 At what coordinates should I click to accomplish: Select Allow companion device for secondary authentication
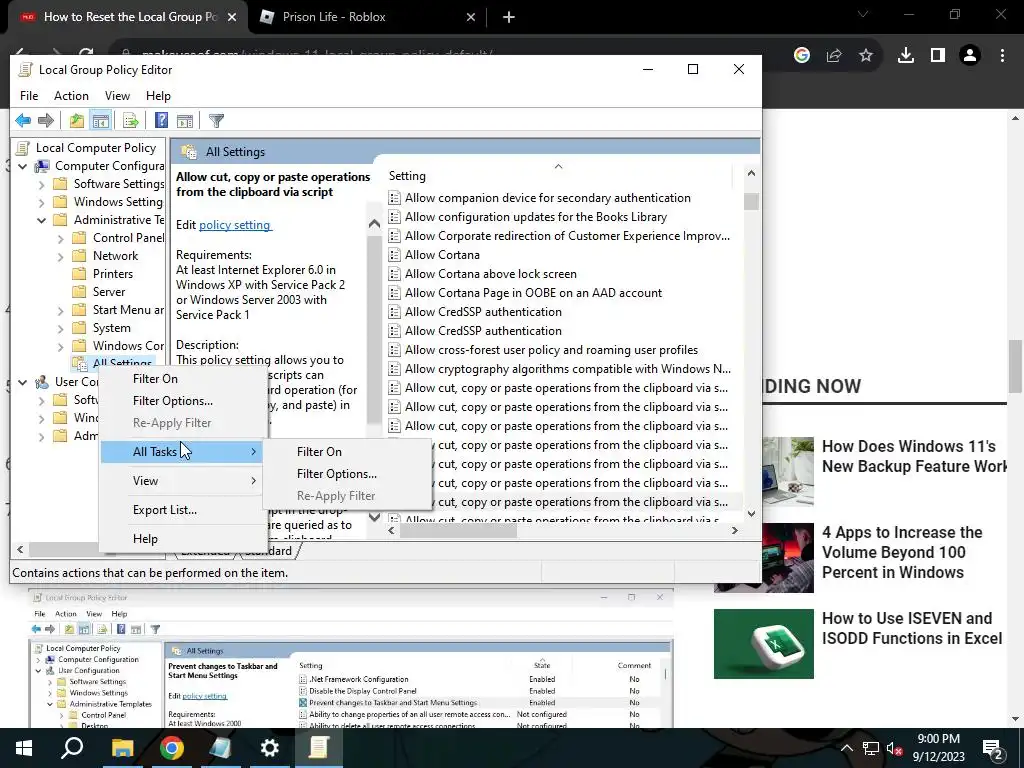pyautogui.click(x=547, y=198)
